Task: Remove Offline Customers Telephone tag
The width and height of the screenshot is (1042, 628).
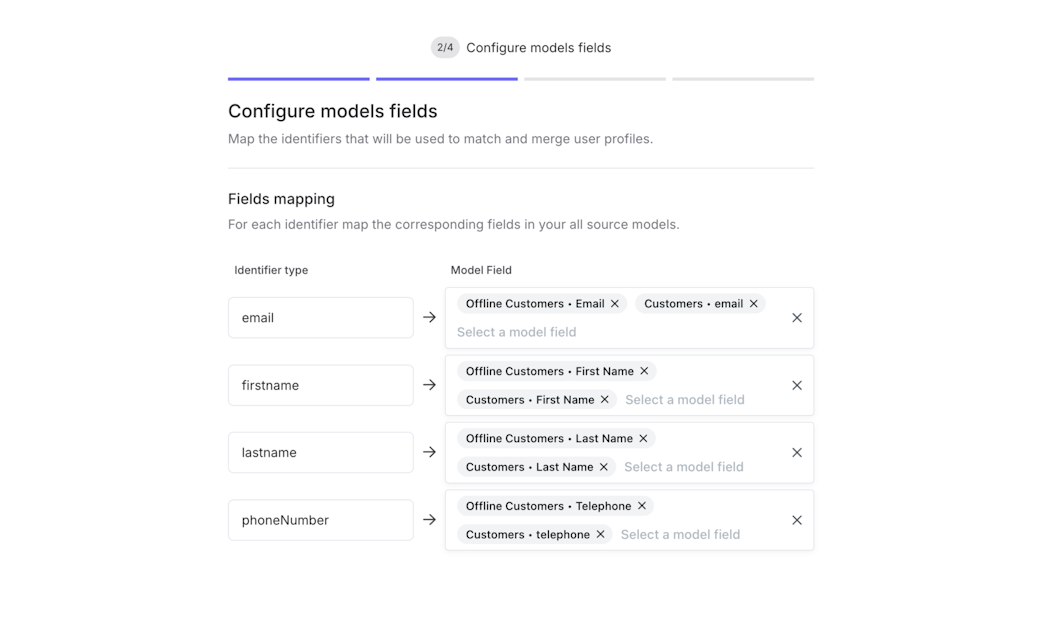Action: (x=642, y=506)
